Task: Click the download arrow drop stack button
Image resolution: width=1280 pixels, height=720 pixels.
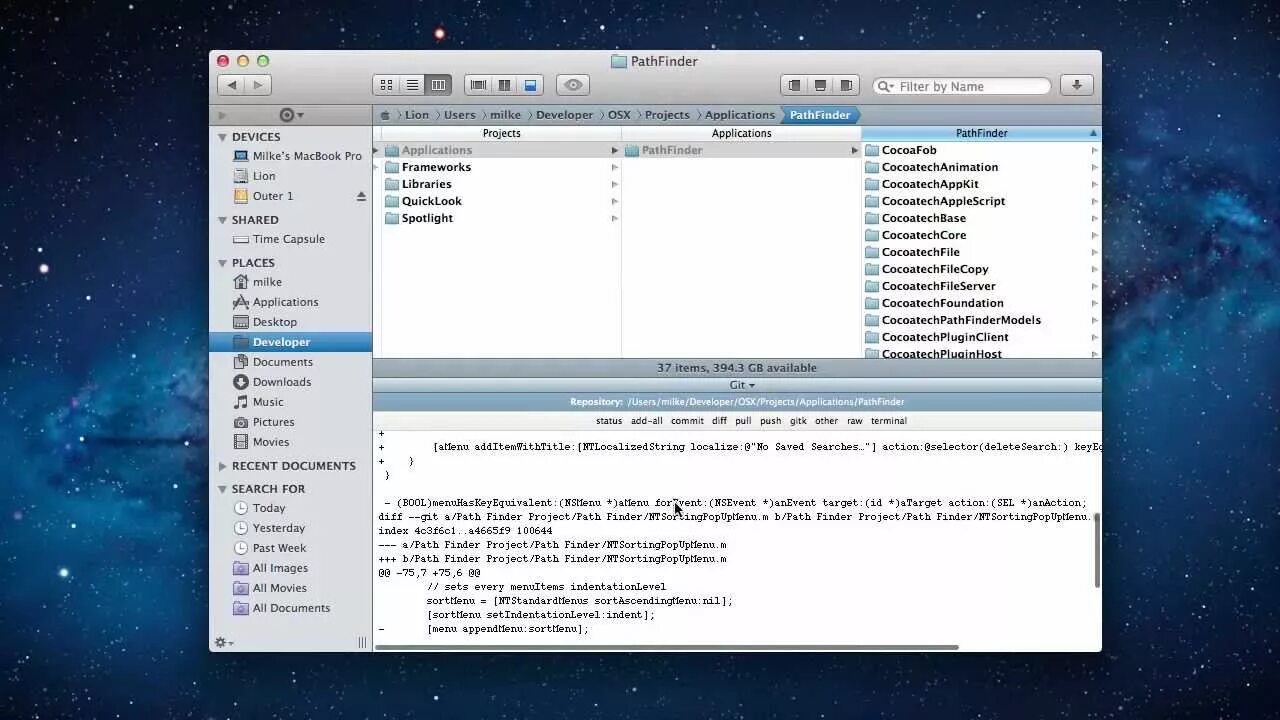Action: click(x=1077, y=86)
